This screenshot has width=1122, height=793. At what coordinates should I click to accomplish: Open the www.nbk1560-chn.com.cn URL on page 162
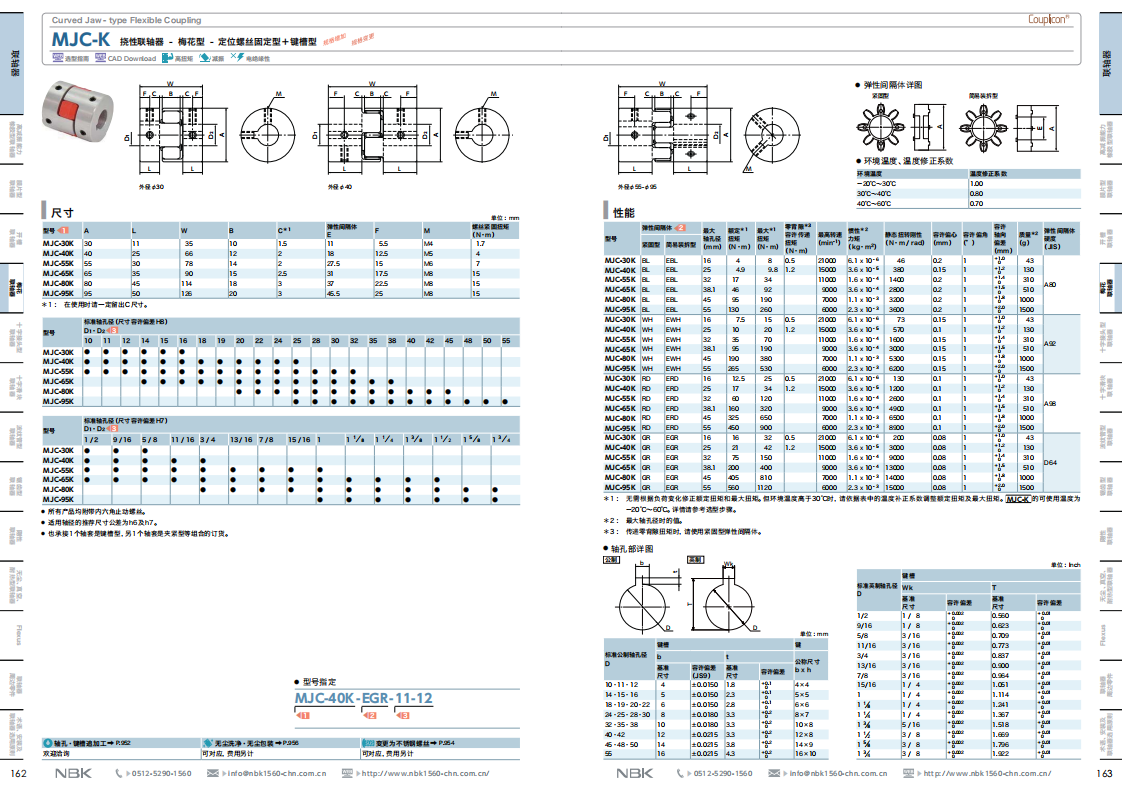click(x=425, y=774)
